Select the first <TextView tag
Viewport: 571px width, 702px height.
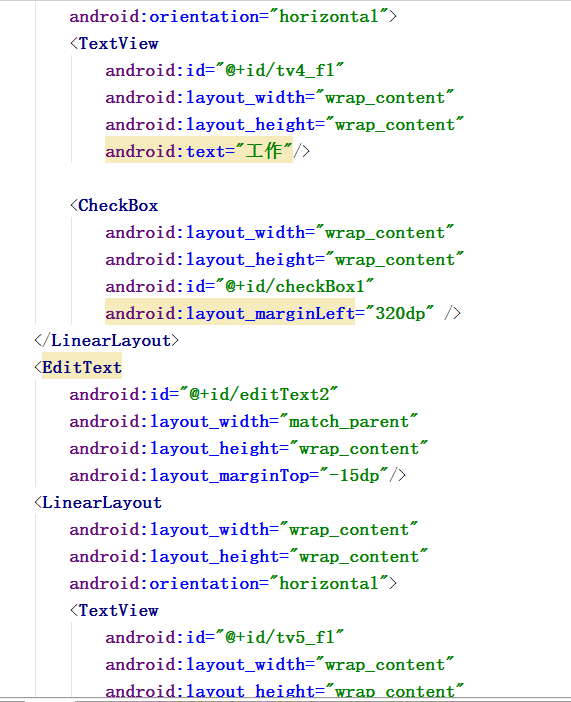point(114,44)
